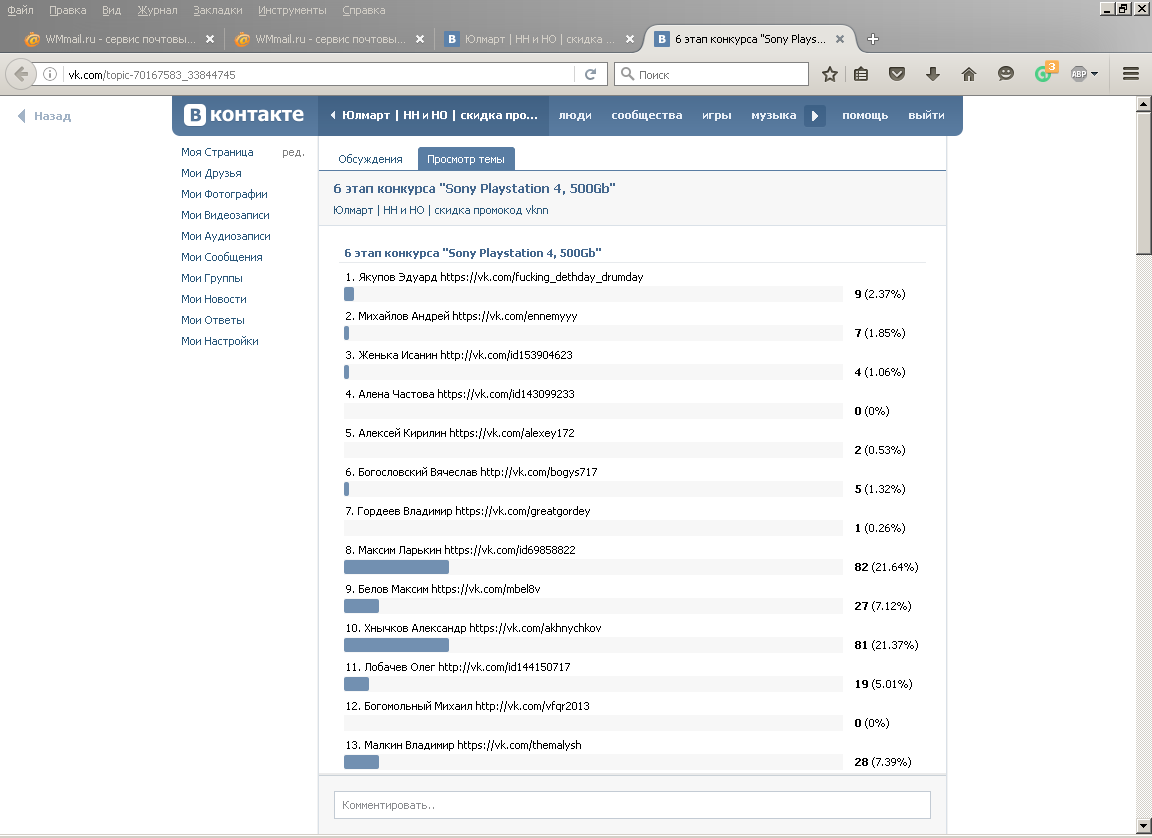The image size is (1152, 838).
Task: Open музыка in VK header
Action: click(774, 115)
